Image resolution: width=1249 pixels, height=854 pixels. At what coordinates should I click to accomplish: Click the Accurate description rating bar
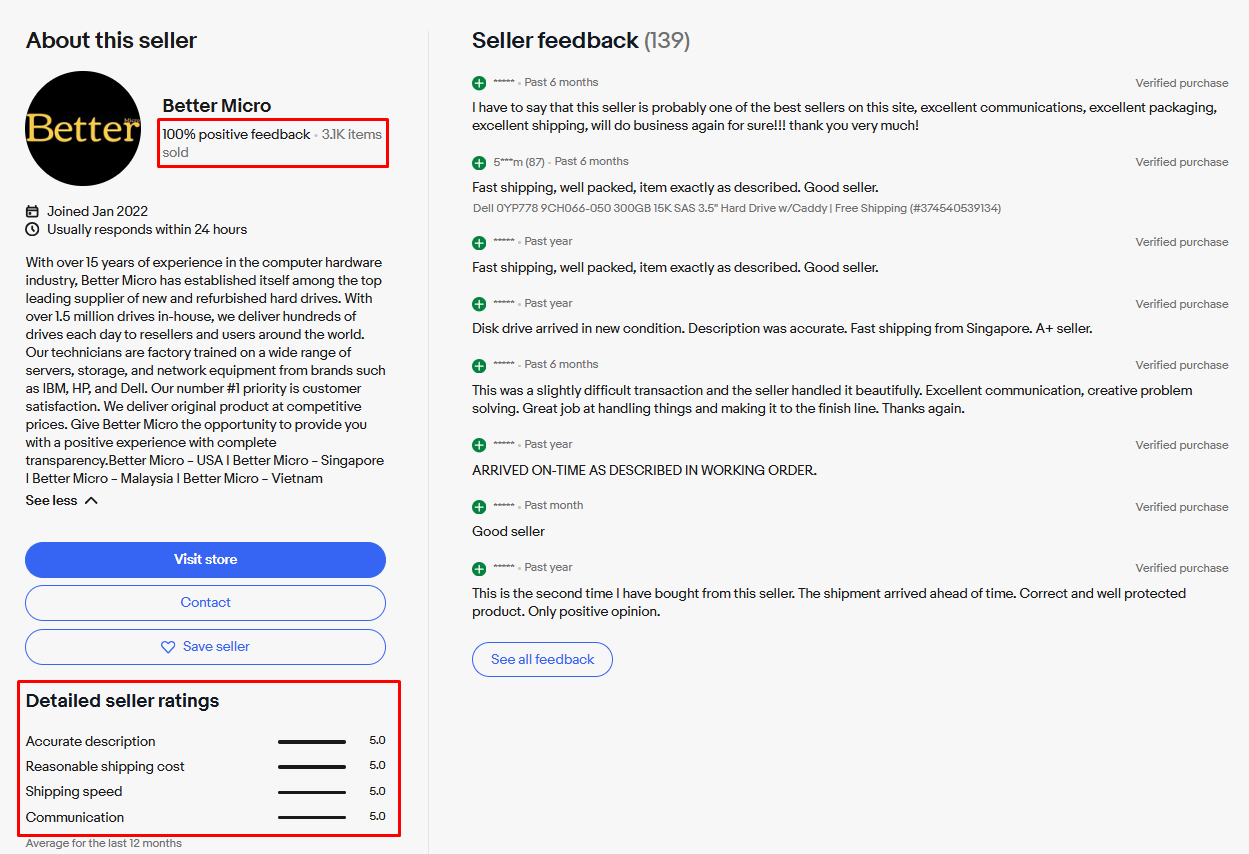click(x=312, y=742)
